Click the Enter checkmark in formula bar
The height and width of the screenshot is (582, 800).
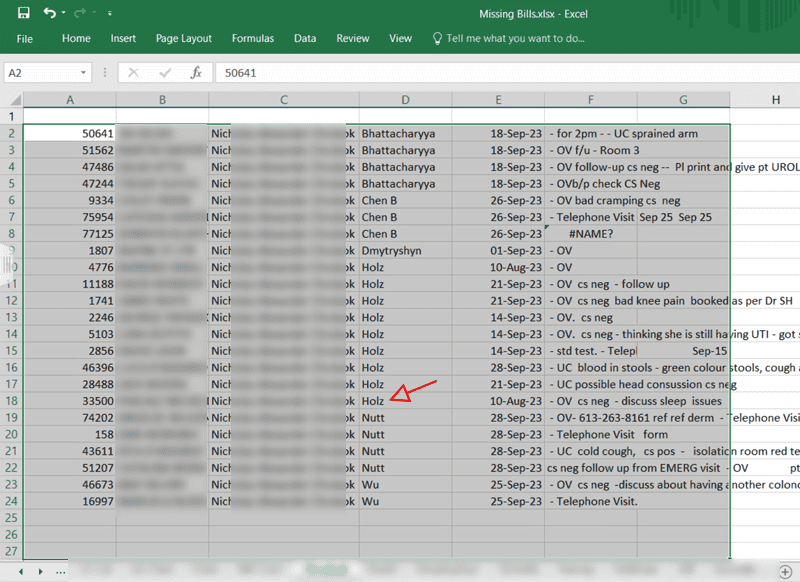coord(165,73)
